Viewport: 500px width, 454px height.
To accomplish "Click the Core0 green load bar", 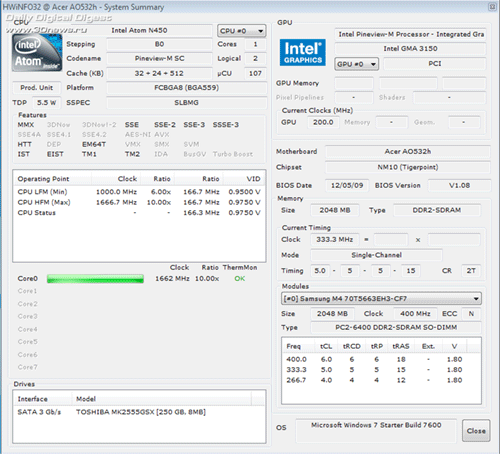I will pyautogui.click(x=95, y=279).
